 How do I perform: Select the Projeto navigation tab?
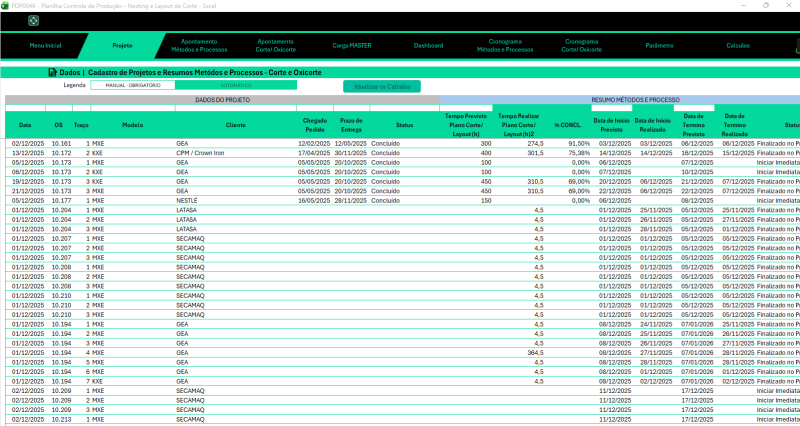[x=122, y=46]
